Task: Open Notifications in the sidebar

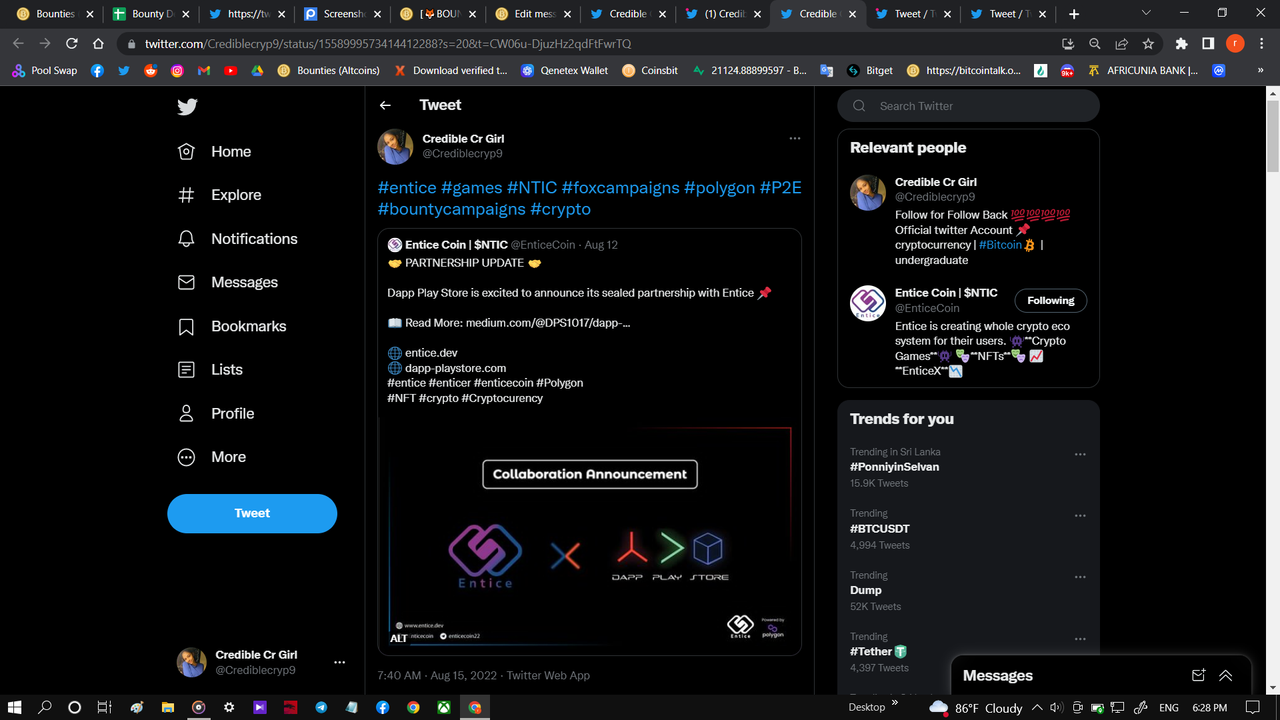Action: coord(237,239)
